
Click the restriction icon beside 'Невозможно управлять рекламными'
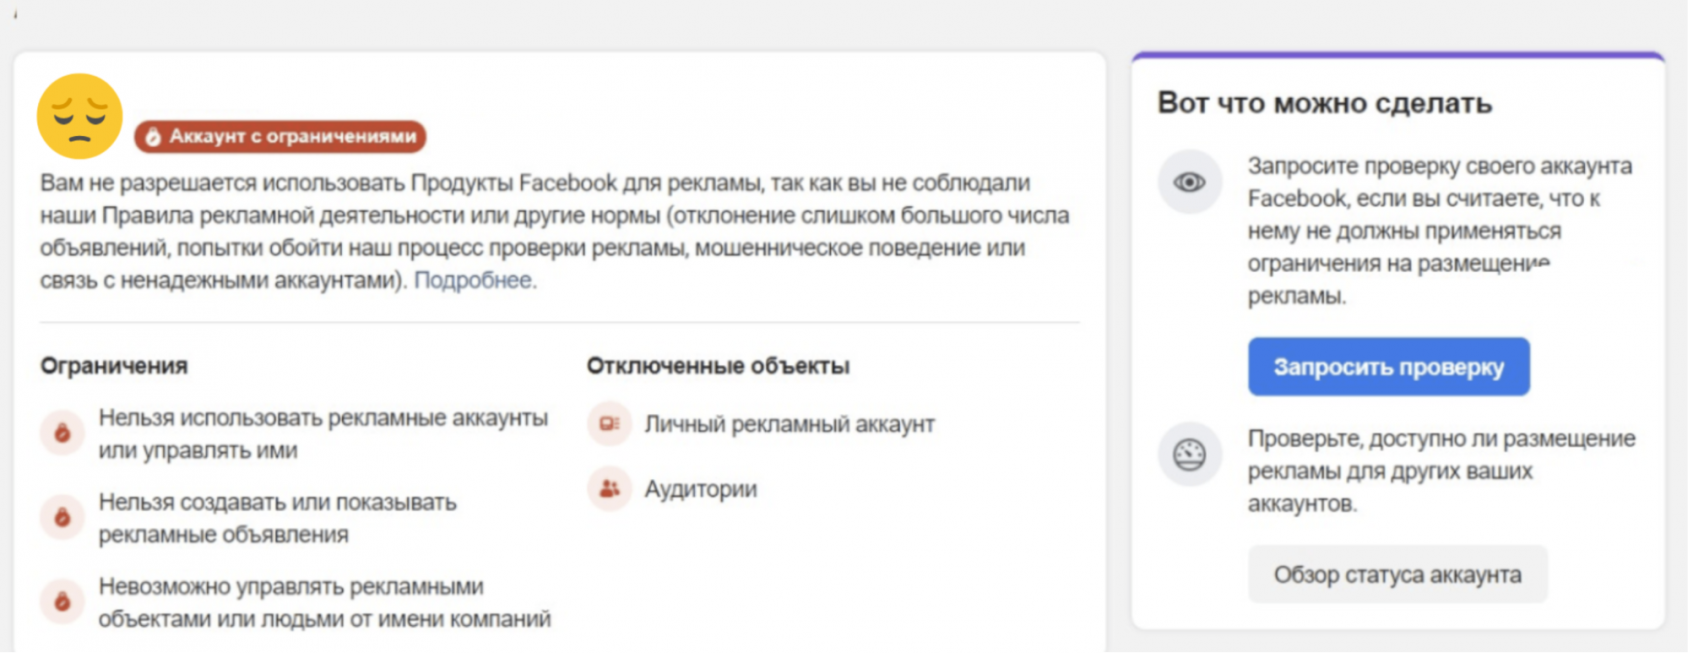62,602
